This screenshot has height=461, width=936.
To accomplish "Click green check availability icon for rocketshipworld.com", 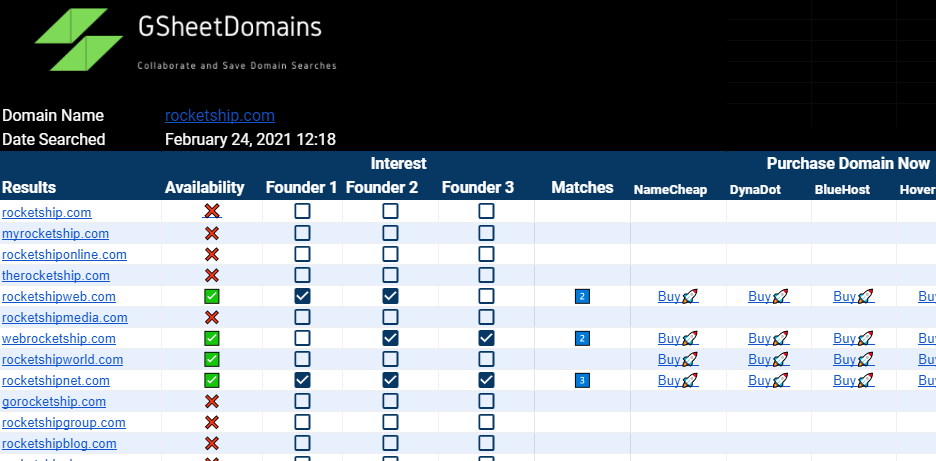I will pyautogui.click(x=212, y=359).
